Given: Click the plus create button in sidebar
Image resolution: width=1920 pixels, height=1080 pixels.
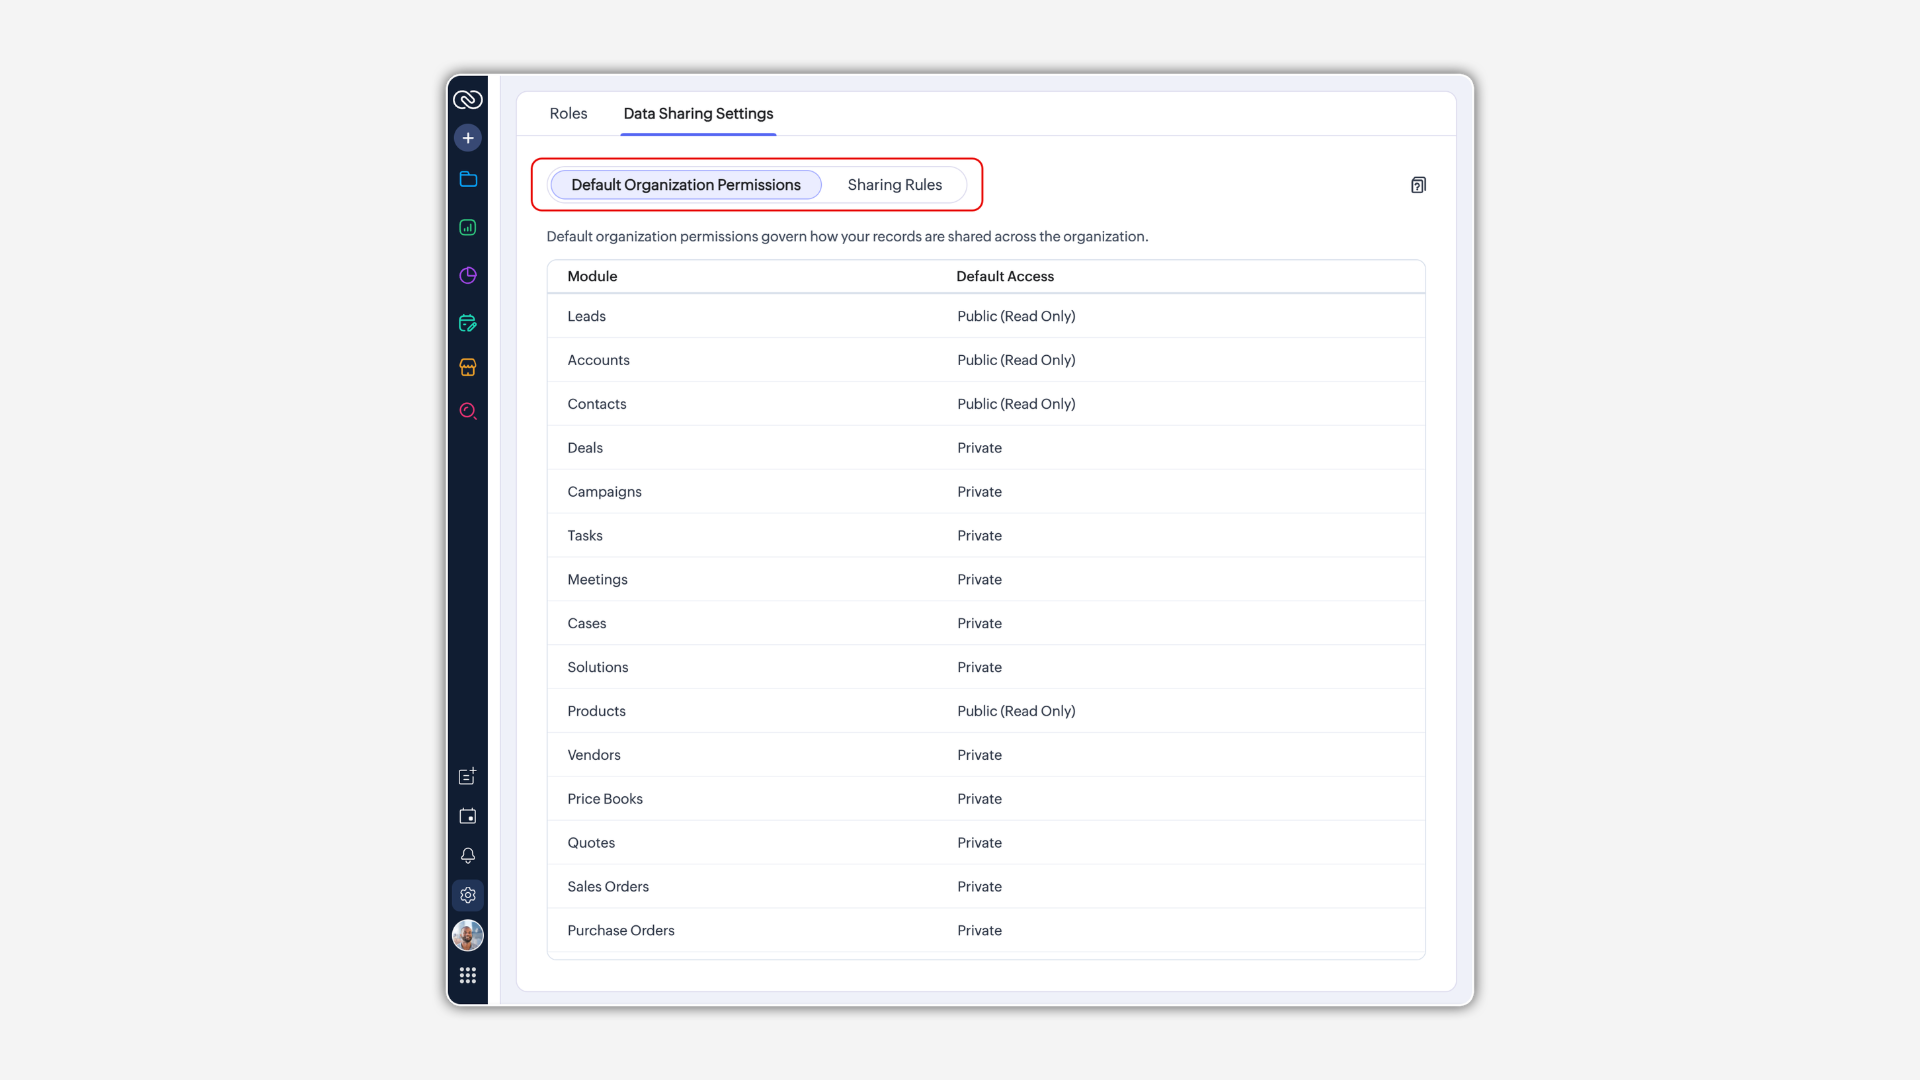Looking at the screenshot, I should pos(467,138).
